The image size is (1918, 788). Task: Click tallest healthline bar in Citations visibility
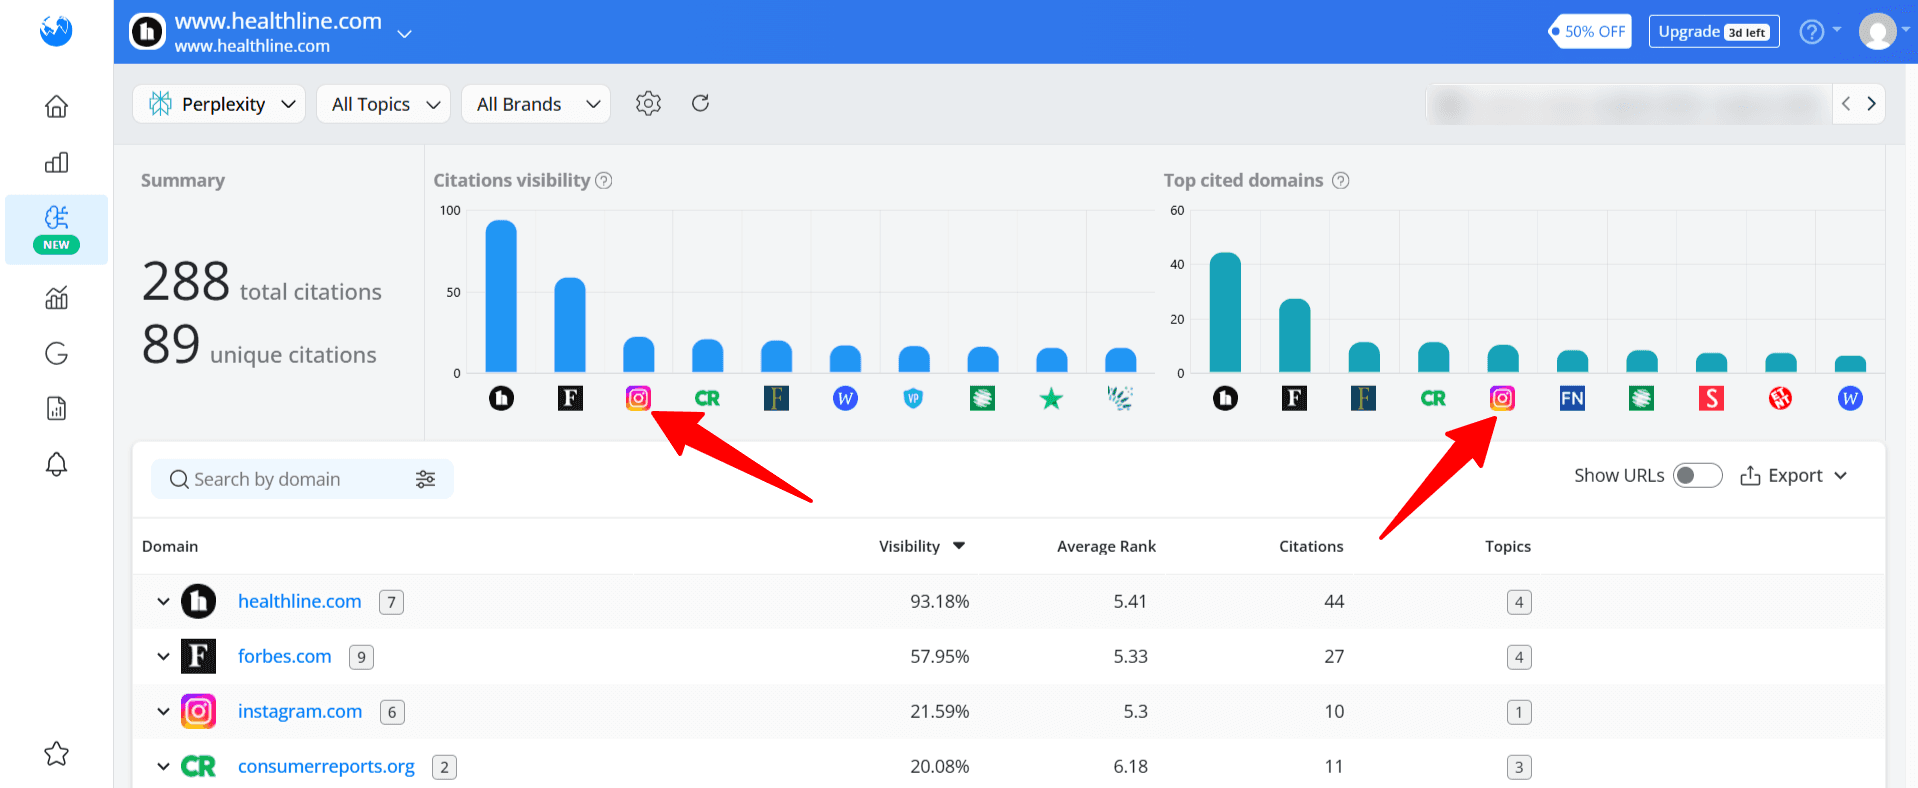pos(501,296)
